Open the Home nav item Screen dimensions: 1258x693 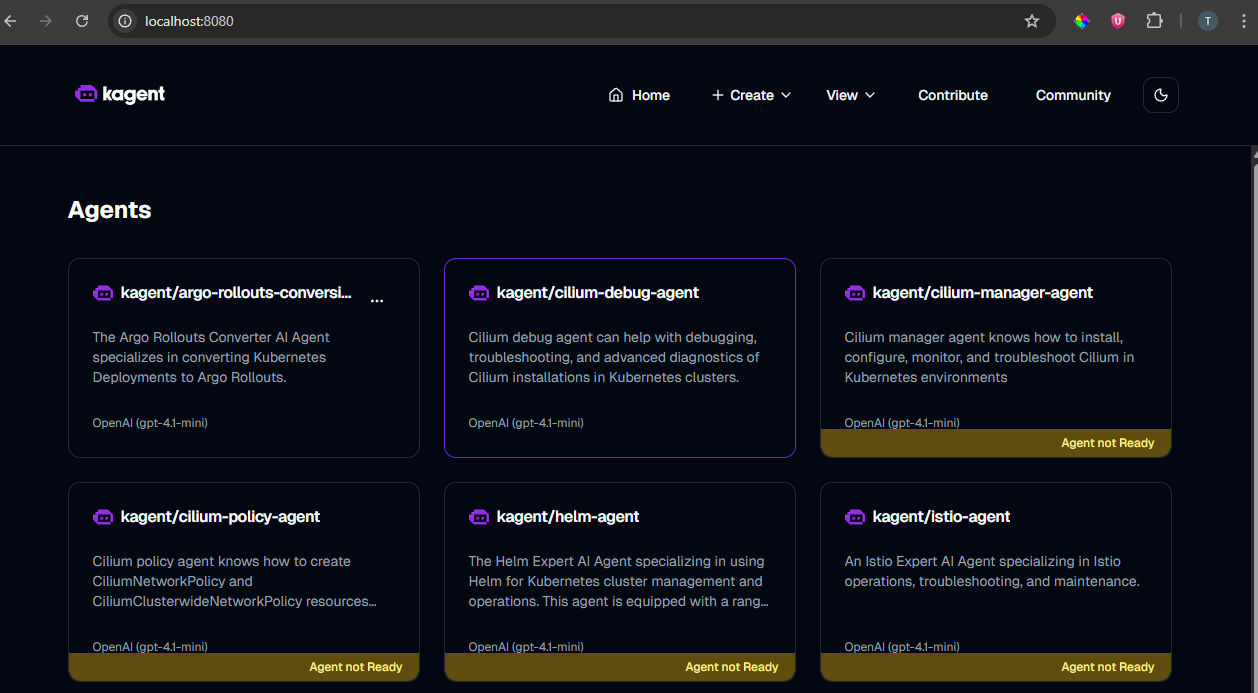pos(639,95)
